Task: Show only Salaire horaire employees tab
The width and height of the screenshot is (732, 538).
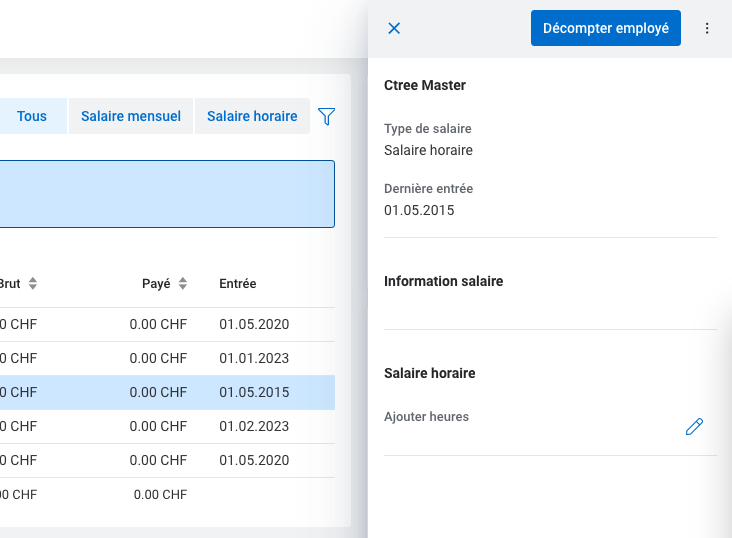Action: point(252,116)
